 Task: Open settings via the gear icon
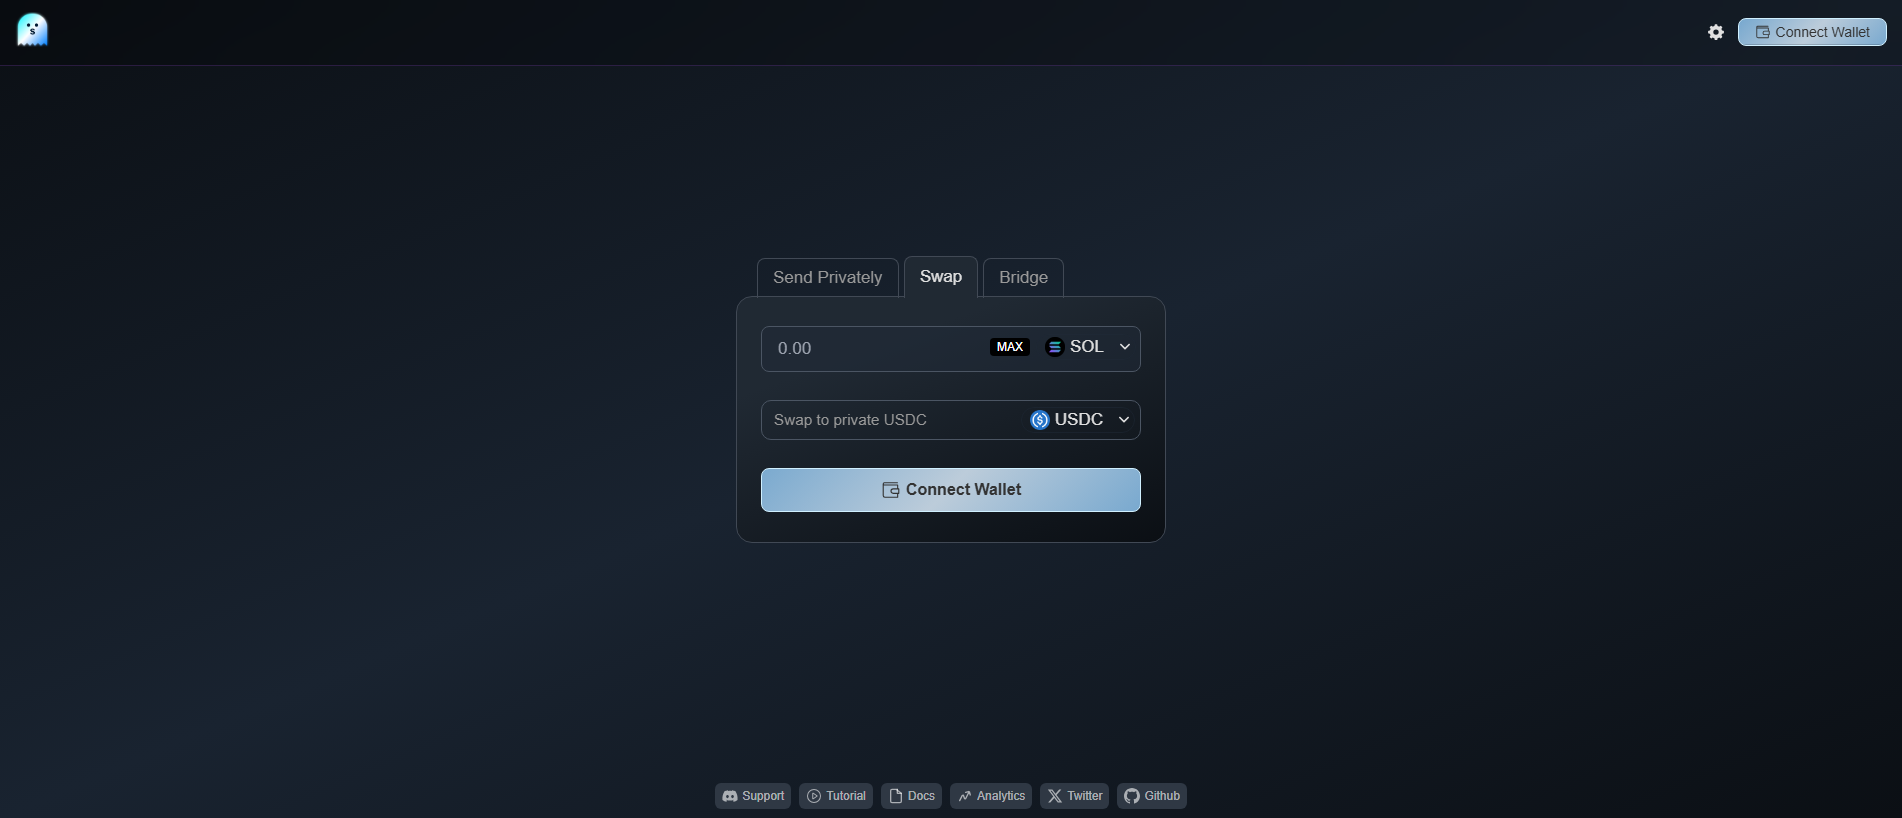pyautogui.click(x=1716, y=32)
